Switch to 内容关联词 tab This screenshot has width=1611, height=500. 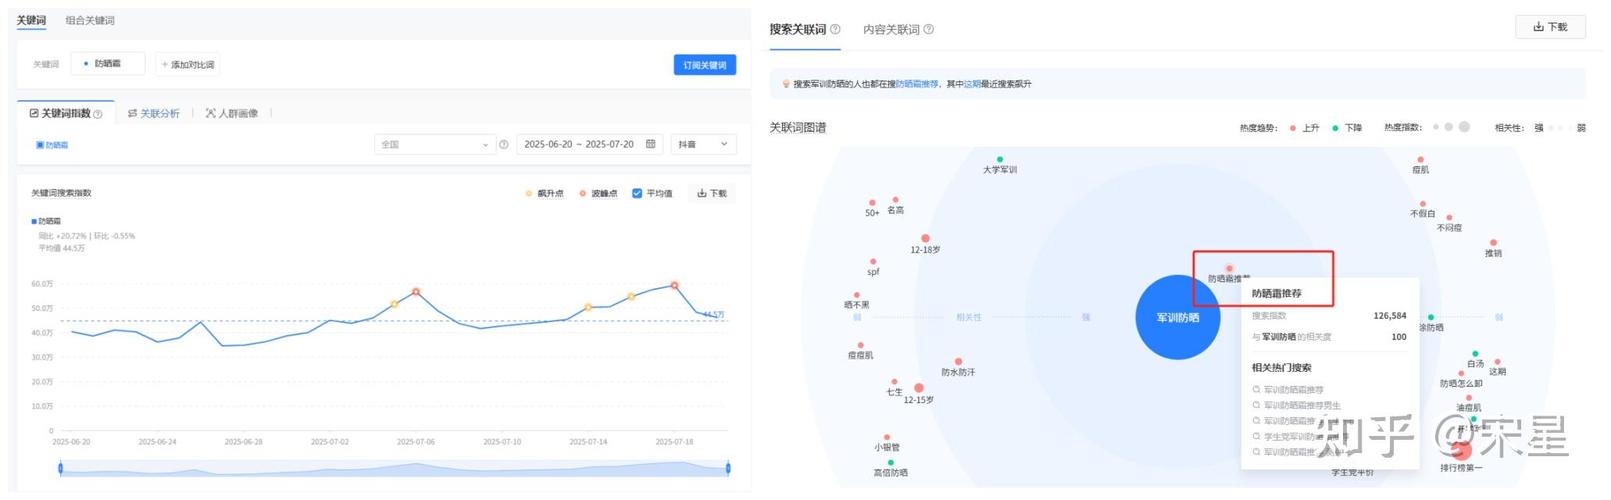pyautogui.click(x=891, y=29)
